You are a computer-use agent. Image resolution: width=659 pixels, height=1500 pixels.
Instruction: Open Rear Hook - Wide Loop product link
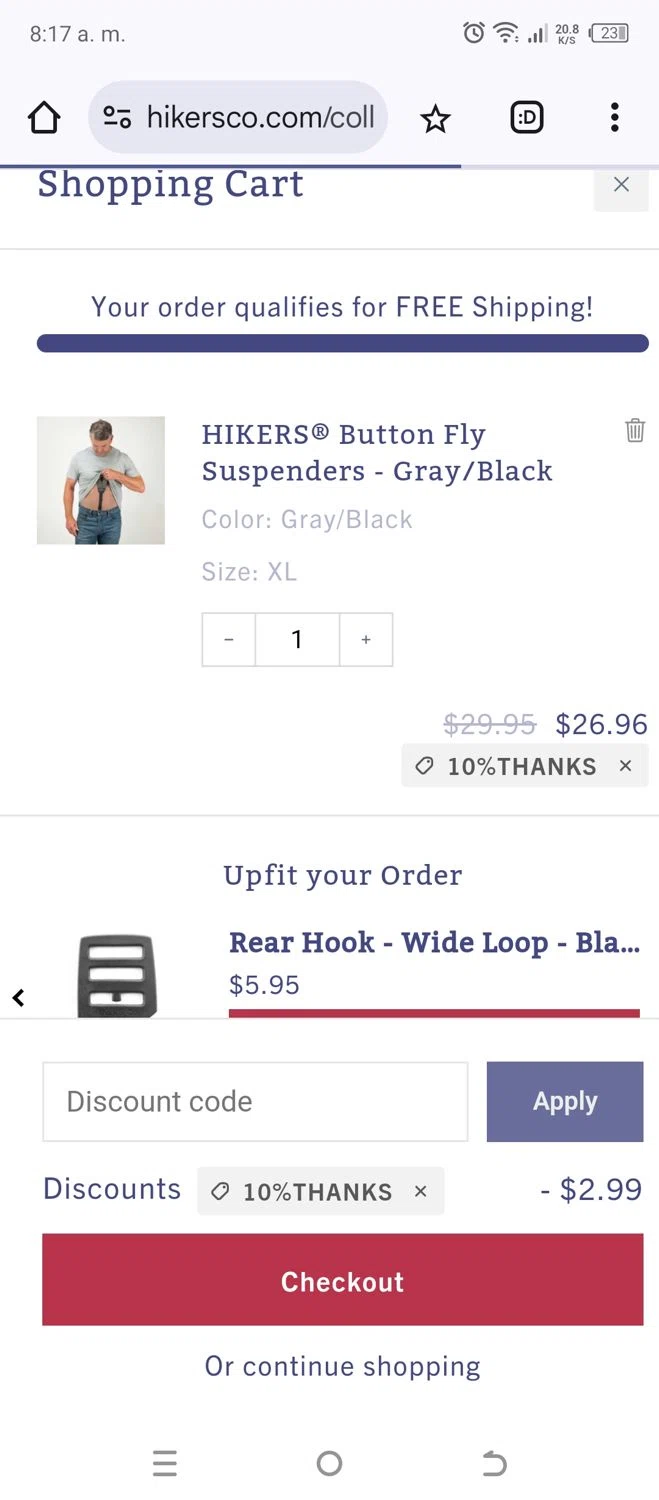pos(434,942)
